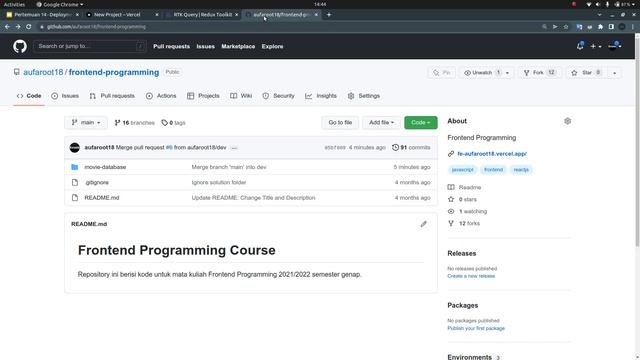Screen dimensions: 640x360
Task: Click Create a new release
Action: point(471,276)
